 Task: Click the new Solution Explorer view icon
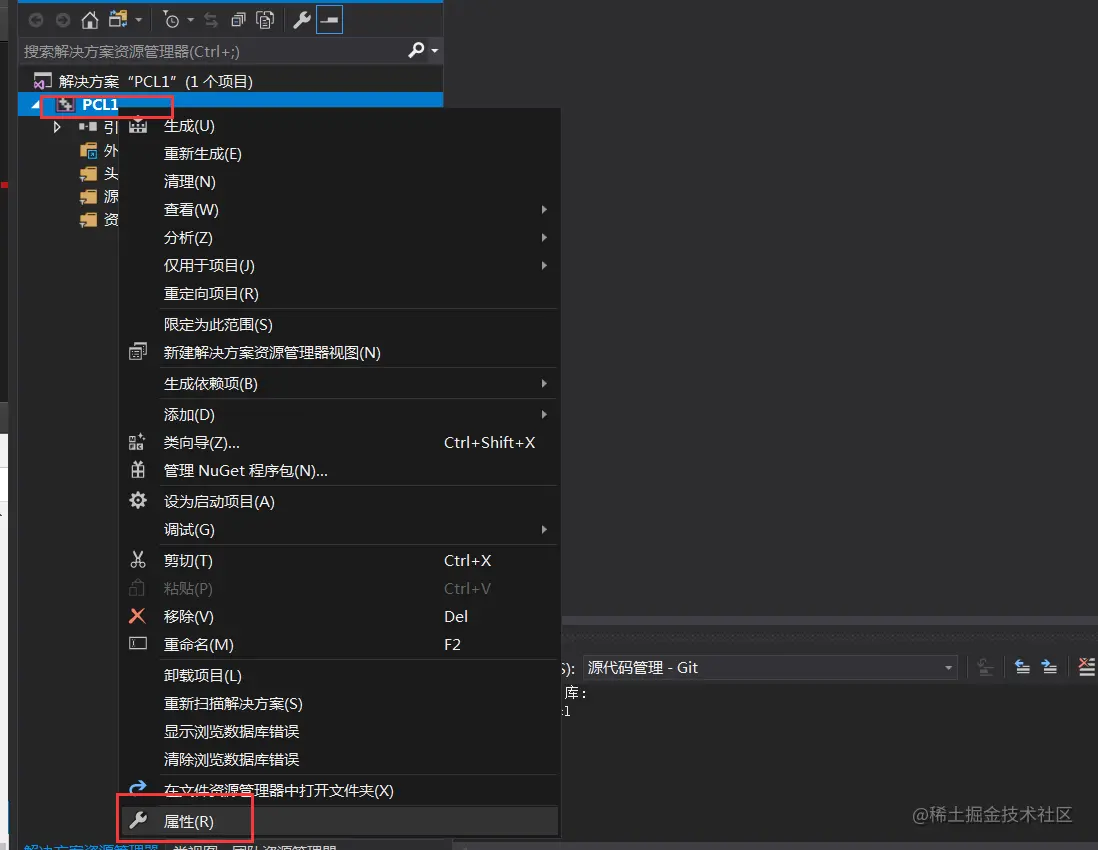pos(138,351)
